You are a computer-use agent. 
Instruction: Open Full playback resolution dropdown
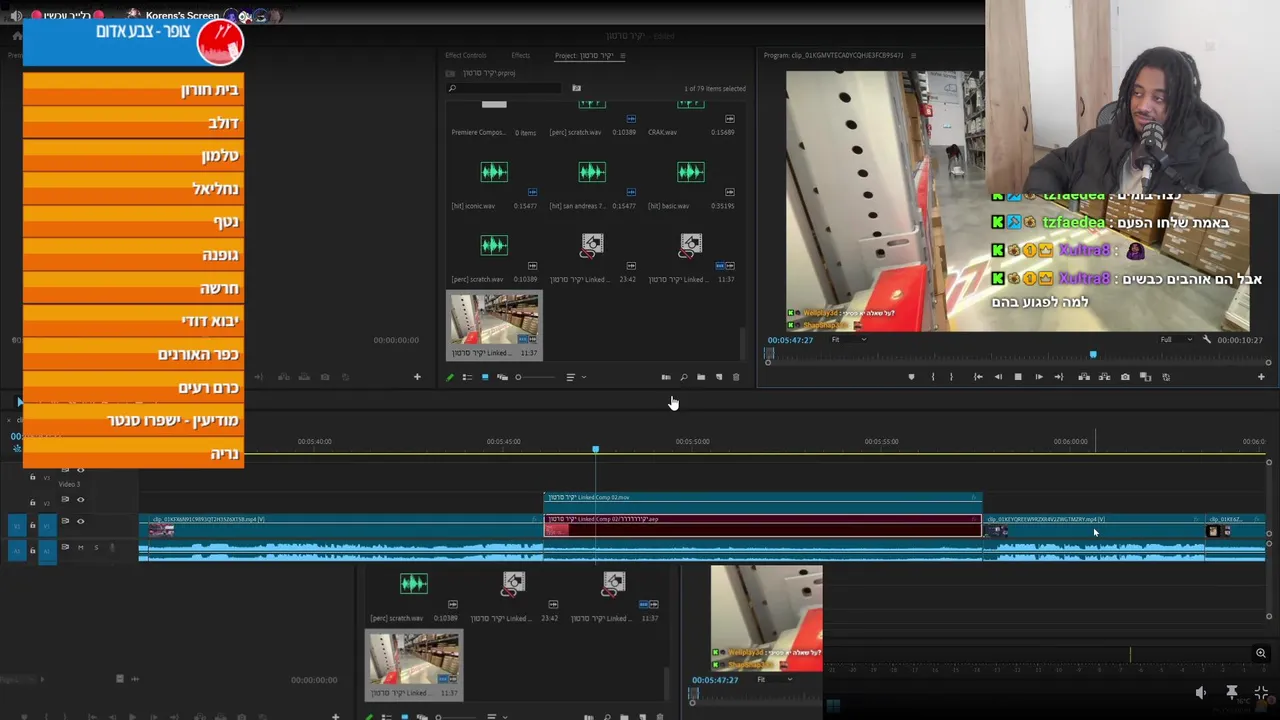[1176, 339]
